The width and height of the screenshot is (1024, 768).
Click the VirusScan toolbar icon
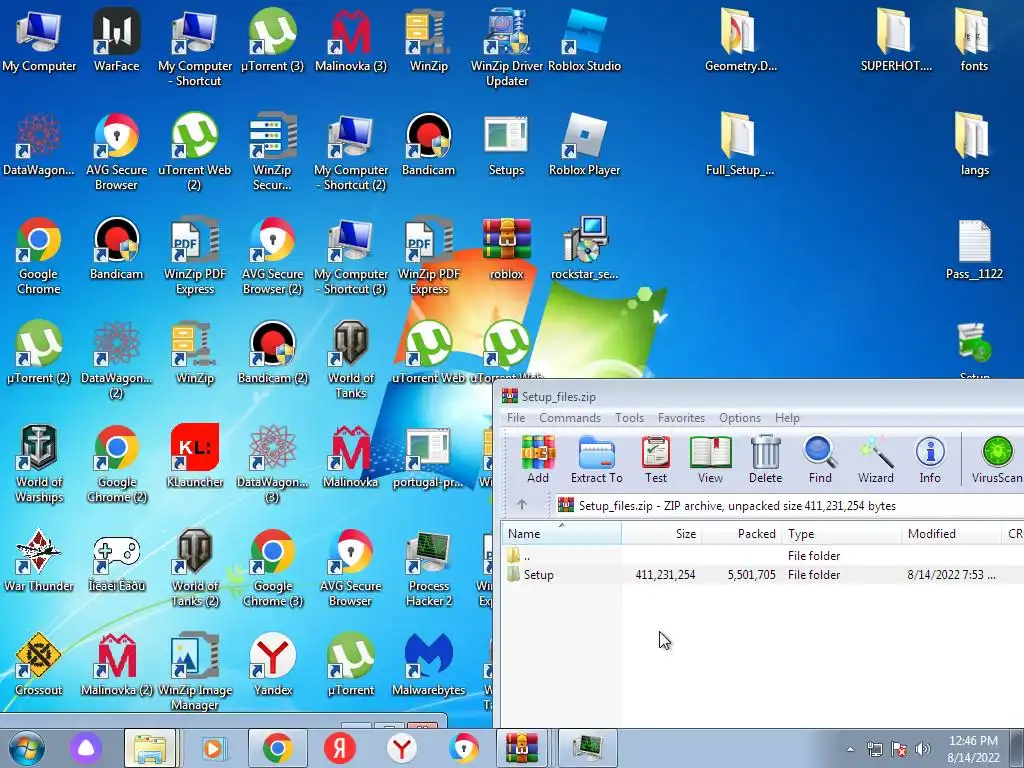[x=997, y=460]
